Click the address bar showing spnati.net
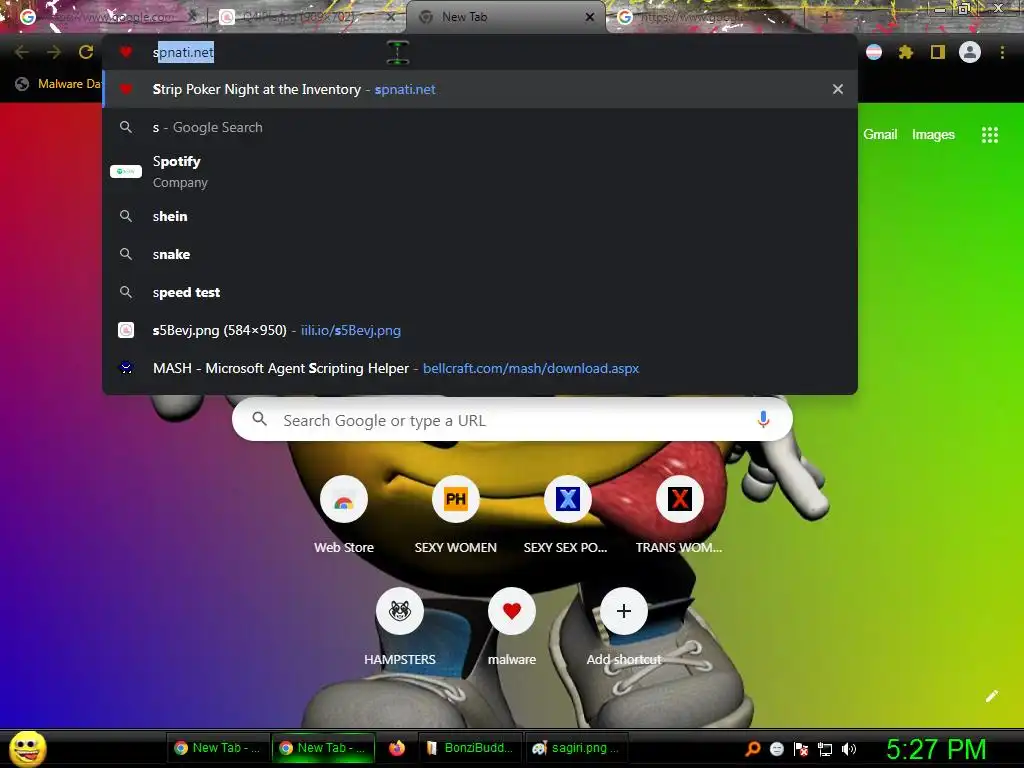1024x768 pixels. click(x=480, y=52)
